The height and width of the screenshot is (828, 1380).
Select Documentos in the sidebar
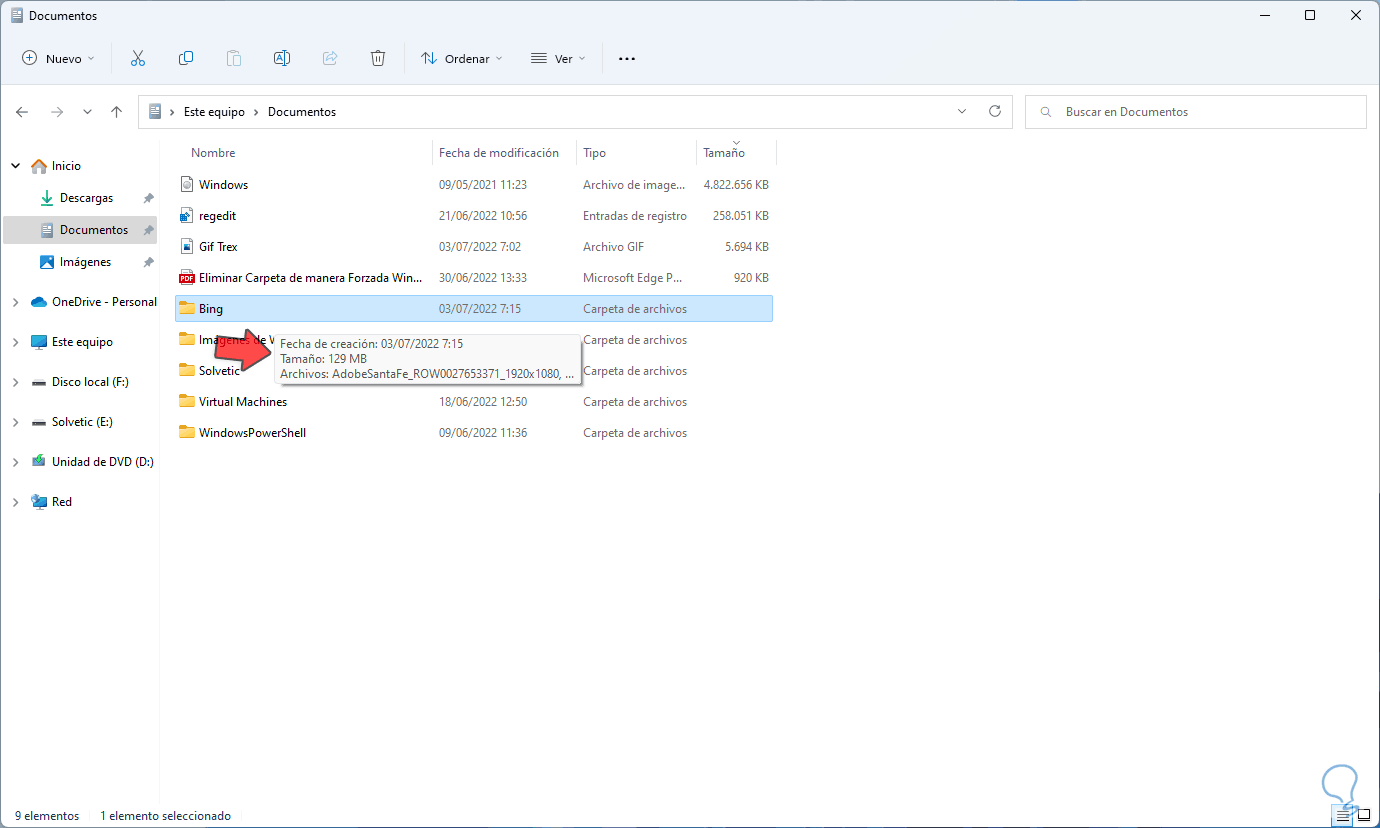(x=80, y=230)
